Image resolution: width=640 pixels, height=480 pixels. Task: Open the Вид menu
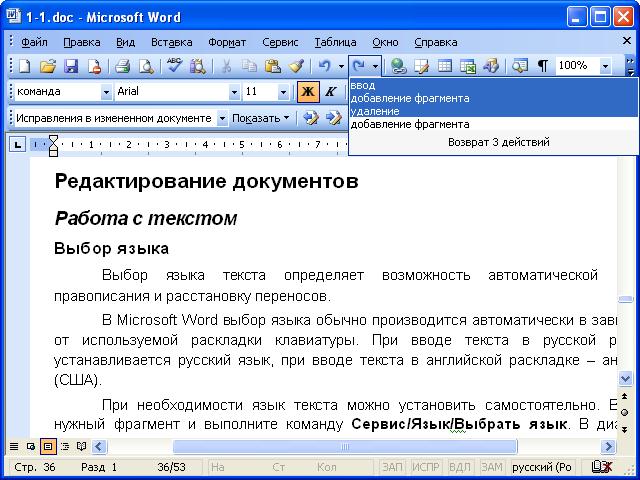point(126,42)
